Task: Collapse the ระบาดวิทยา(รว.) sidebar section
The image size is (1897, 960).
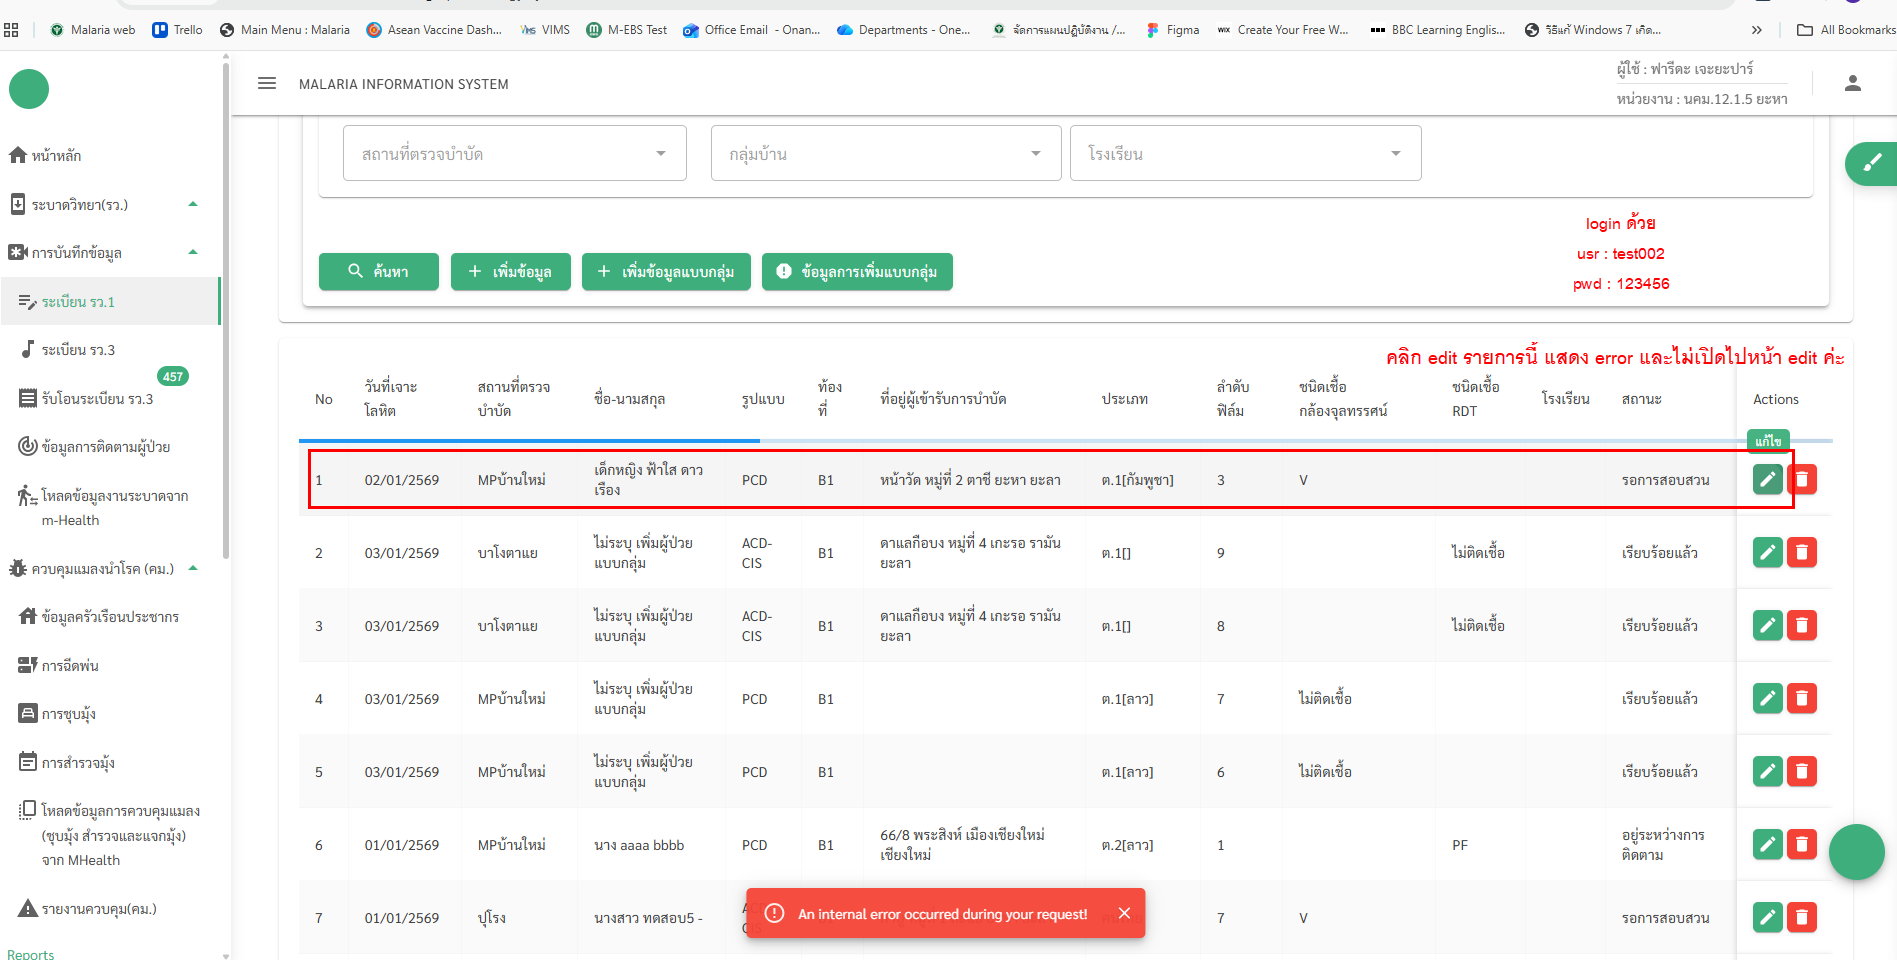Action: pos(193,204)
